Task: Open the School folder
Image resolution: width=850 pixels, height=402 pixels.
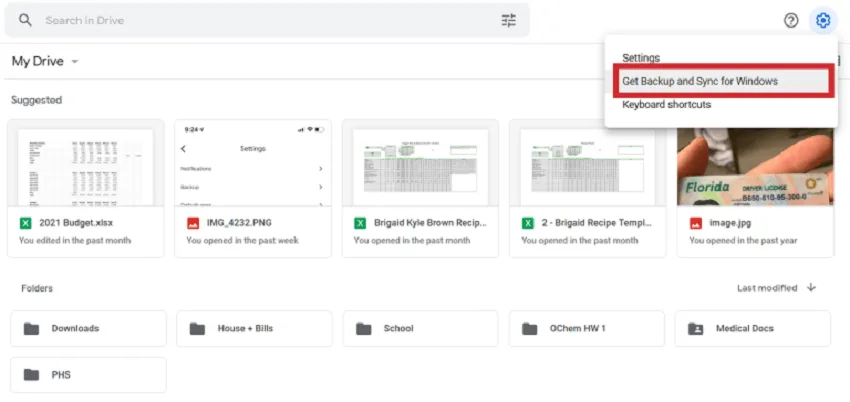Action: pyautogui.click(x=420, y=328)
